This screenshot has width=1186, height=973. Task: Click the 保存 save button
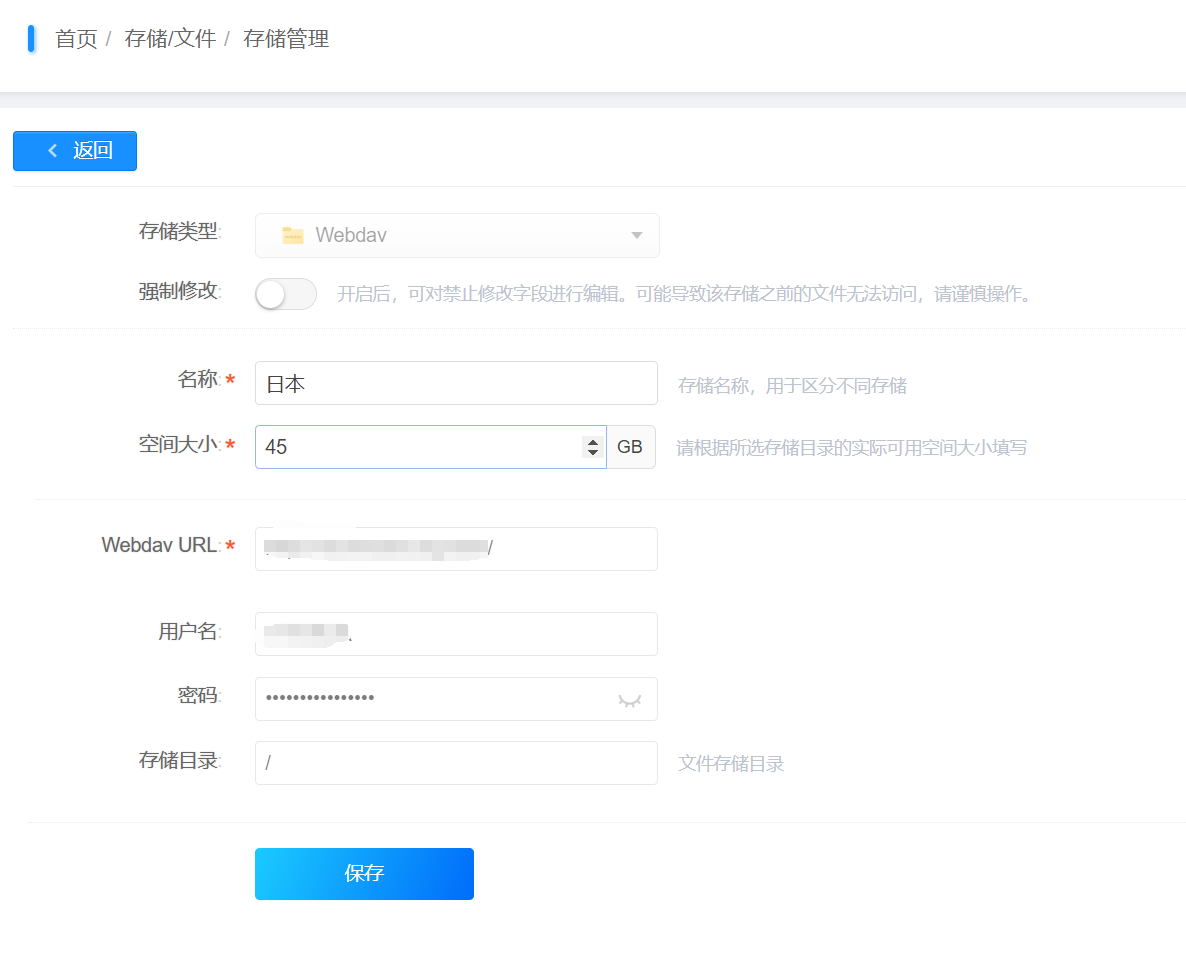point(364,873)
